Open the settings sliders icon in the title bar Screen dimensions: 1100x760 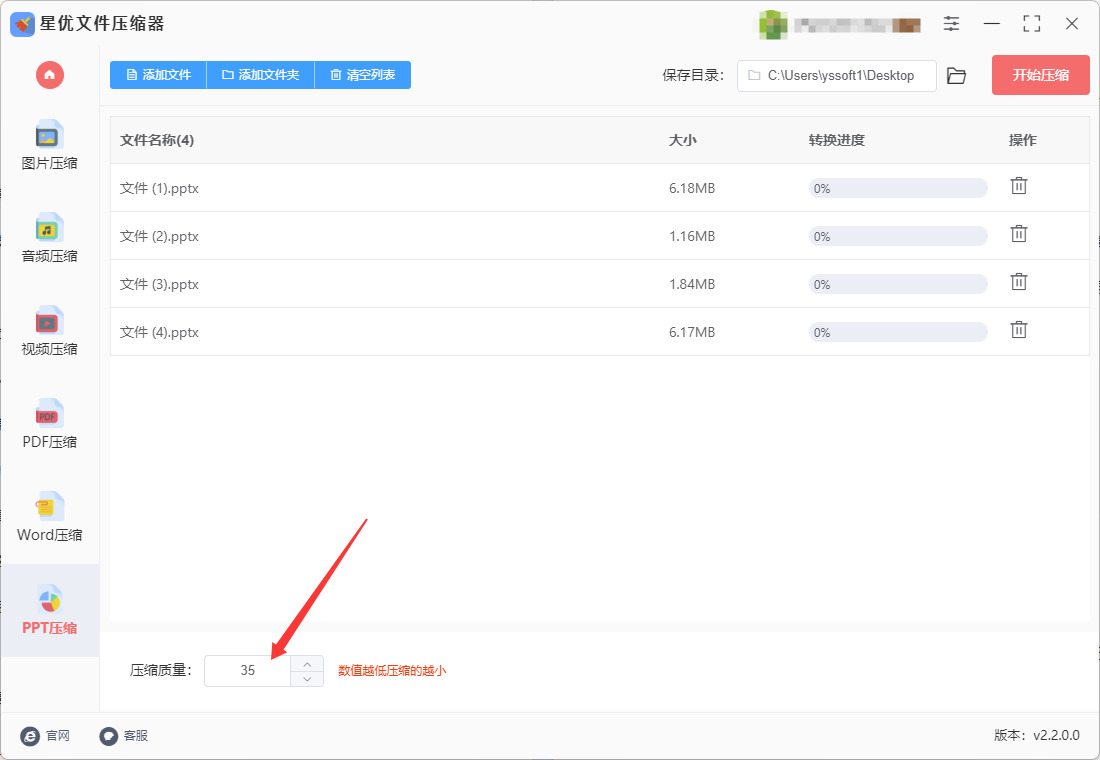click(951, 24)
